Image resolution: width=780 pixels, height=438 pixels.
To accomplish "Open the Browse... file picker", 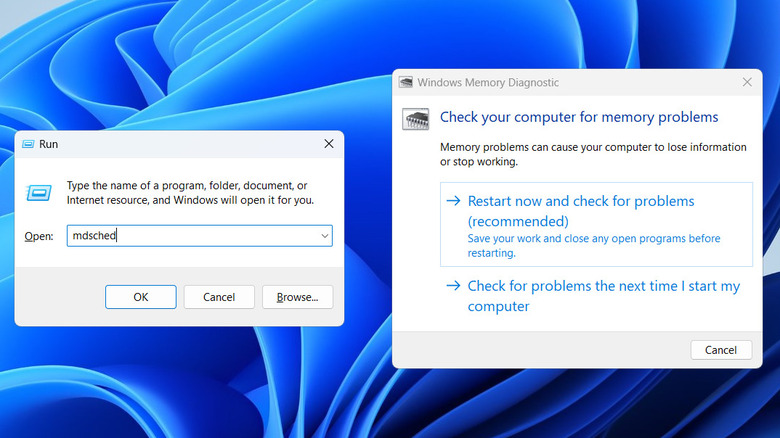I will pos(297,297).
